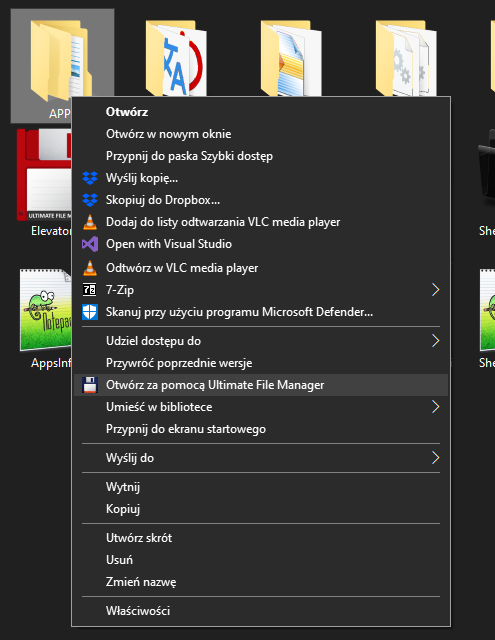Choose Open with Visual Studio
This screenshot has height=640, width=495.
[x=261, y=244]
